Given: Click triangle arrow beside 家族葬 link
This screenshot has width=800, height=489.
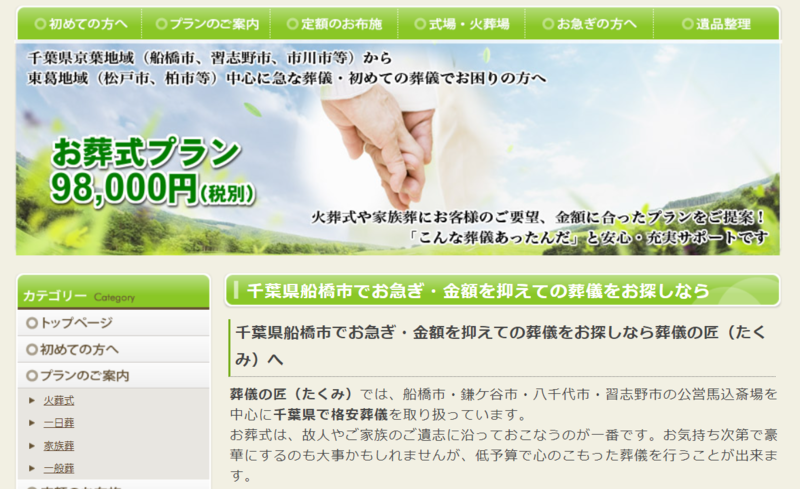Looking at the screenshot, I should [32, 446].
